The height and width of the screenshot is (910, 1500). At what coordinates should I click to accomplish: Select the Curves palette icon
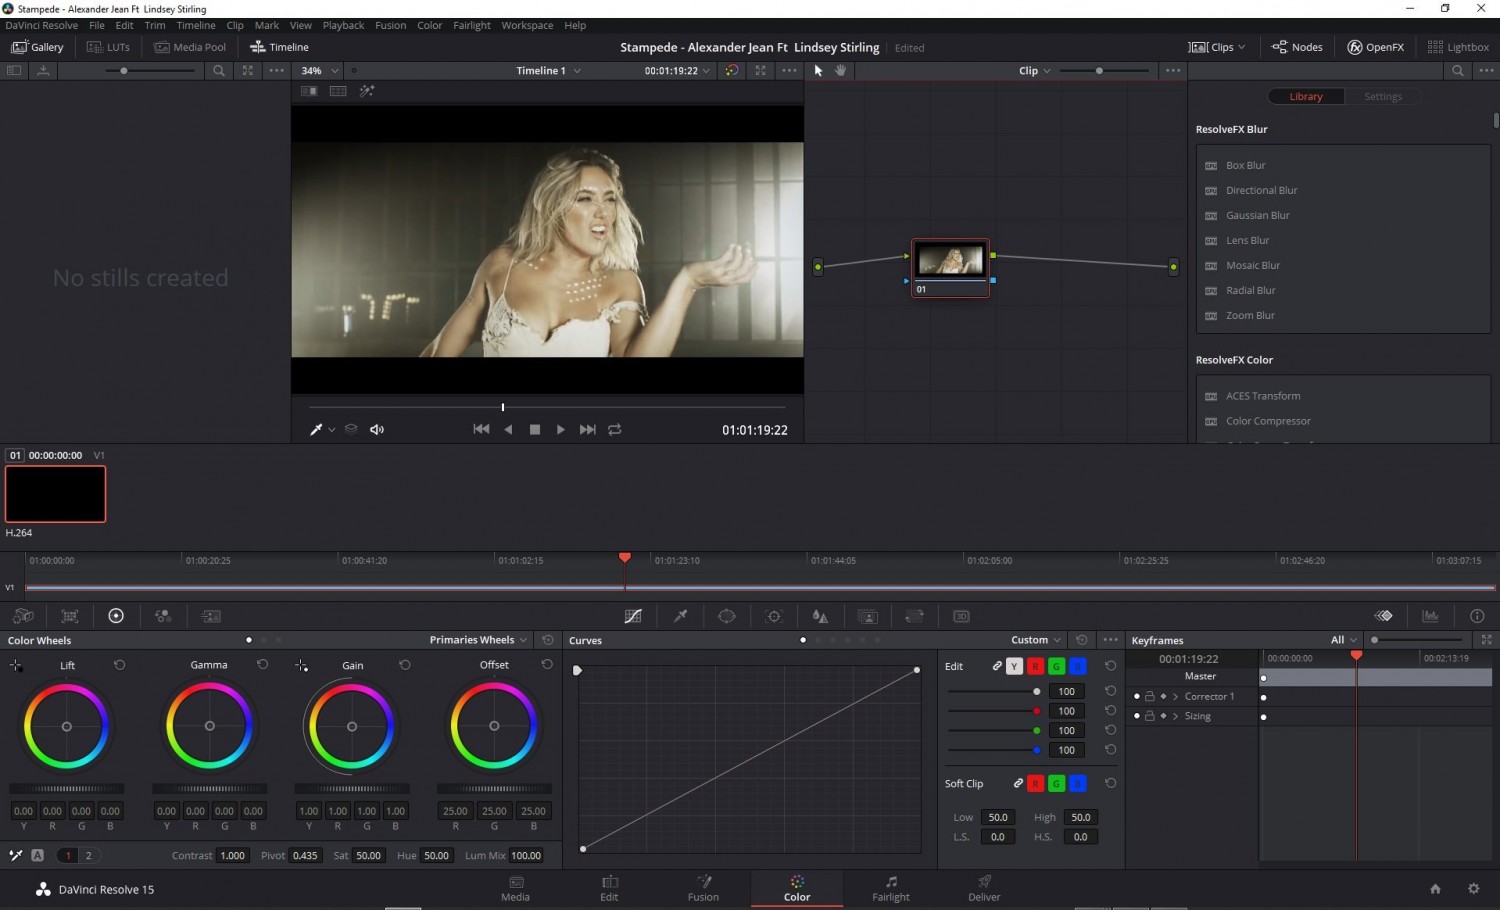click(x=633, y=616)
